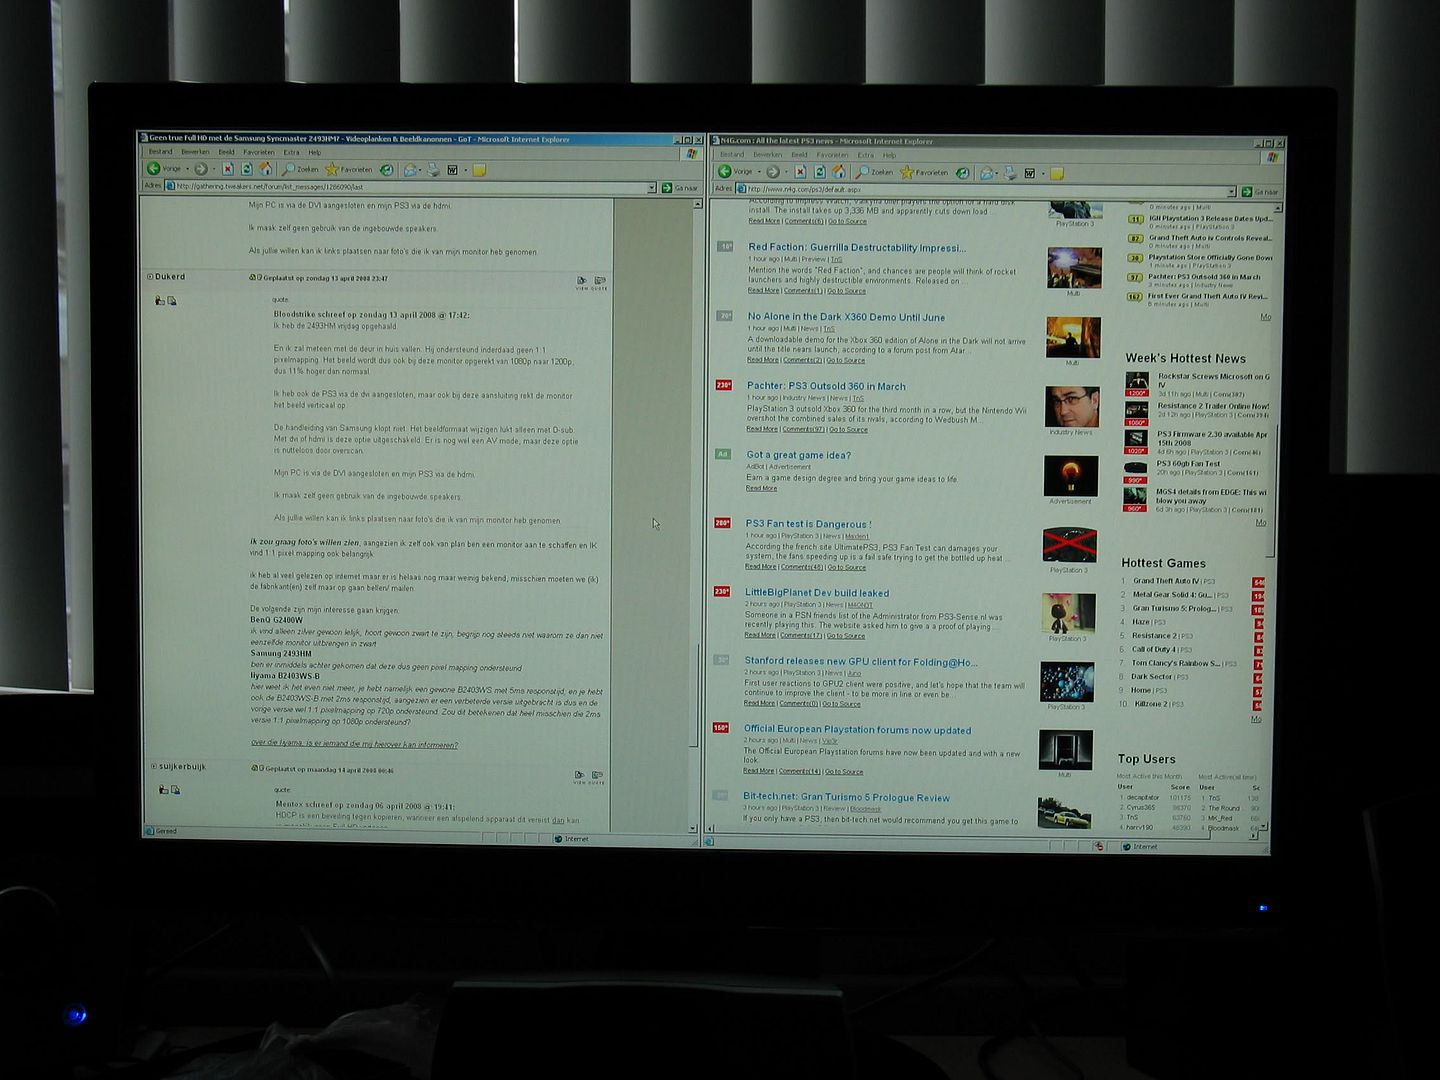Open the media/history globe icon in the tweakers window
The height and width of the screenshot is (1080, 1440).
(x=387, y=169)
